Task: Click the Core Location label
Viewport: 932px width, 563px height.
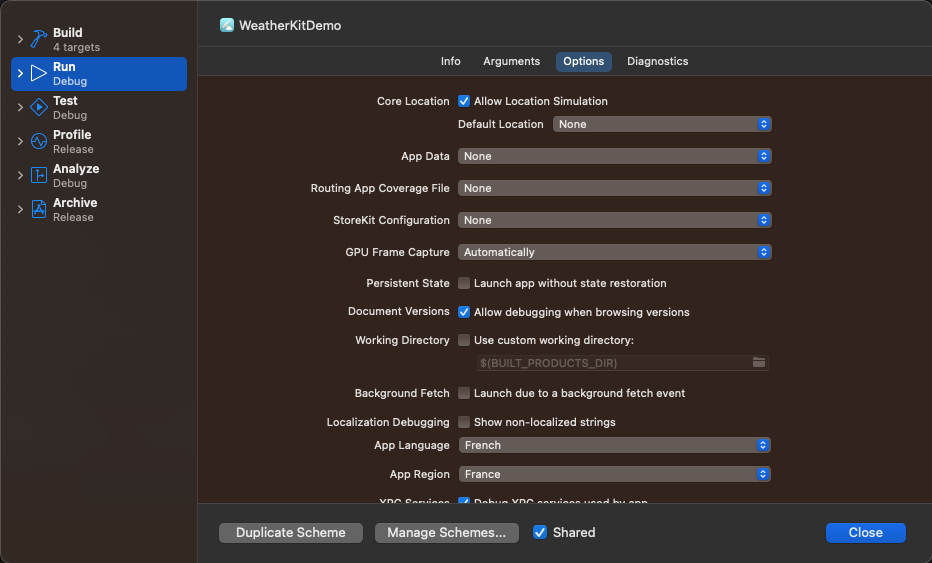Action: click(413, 101)
